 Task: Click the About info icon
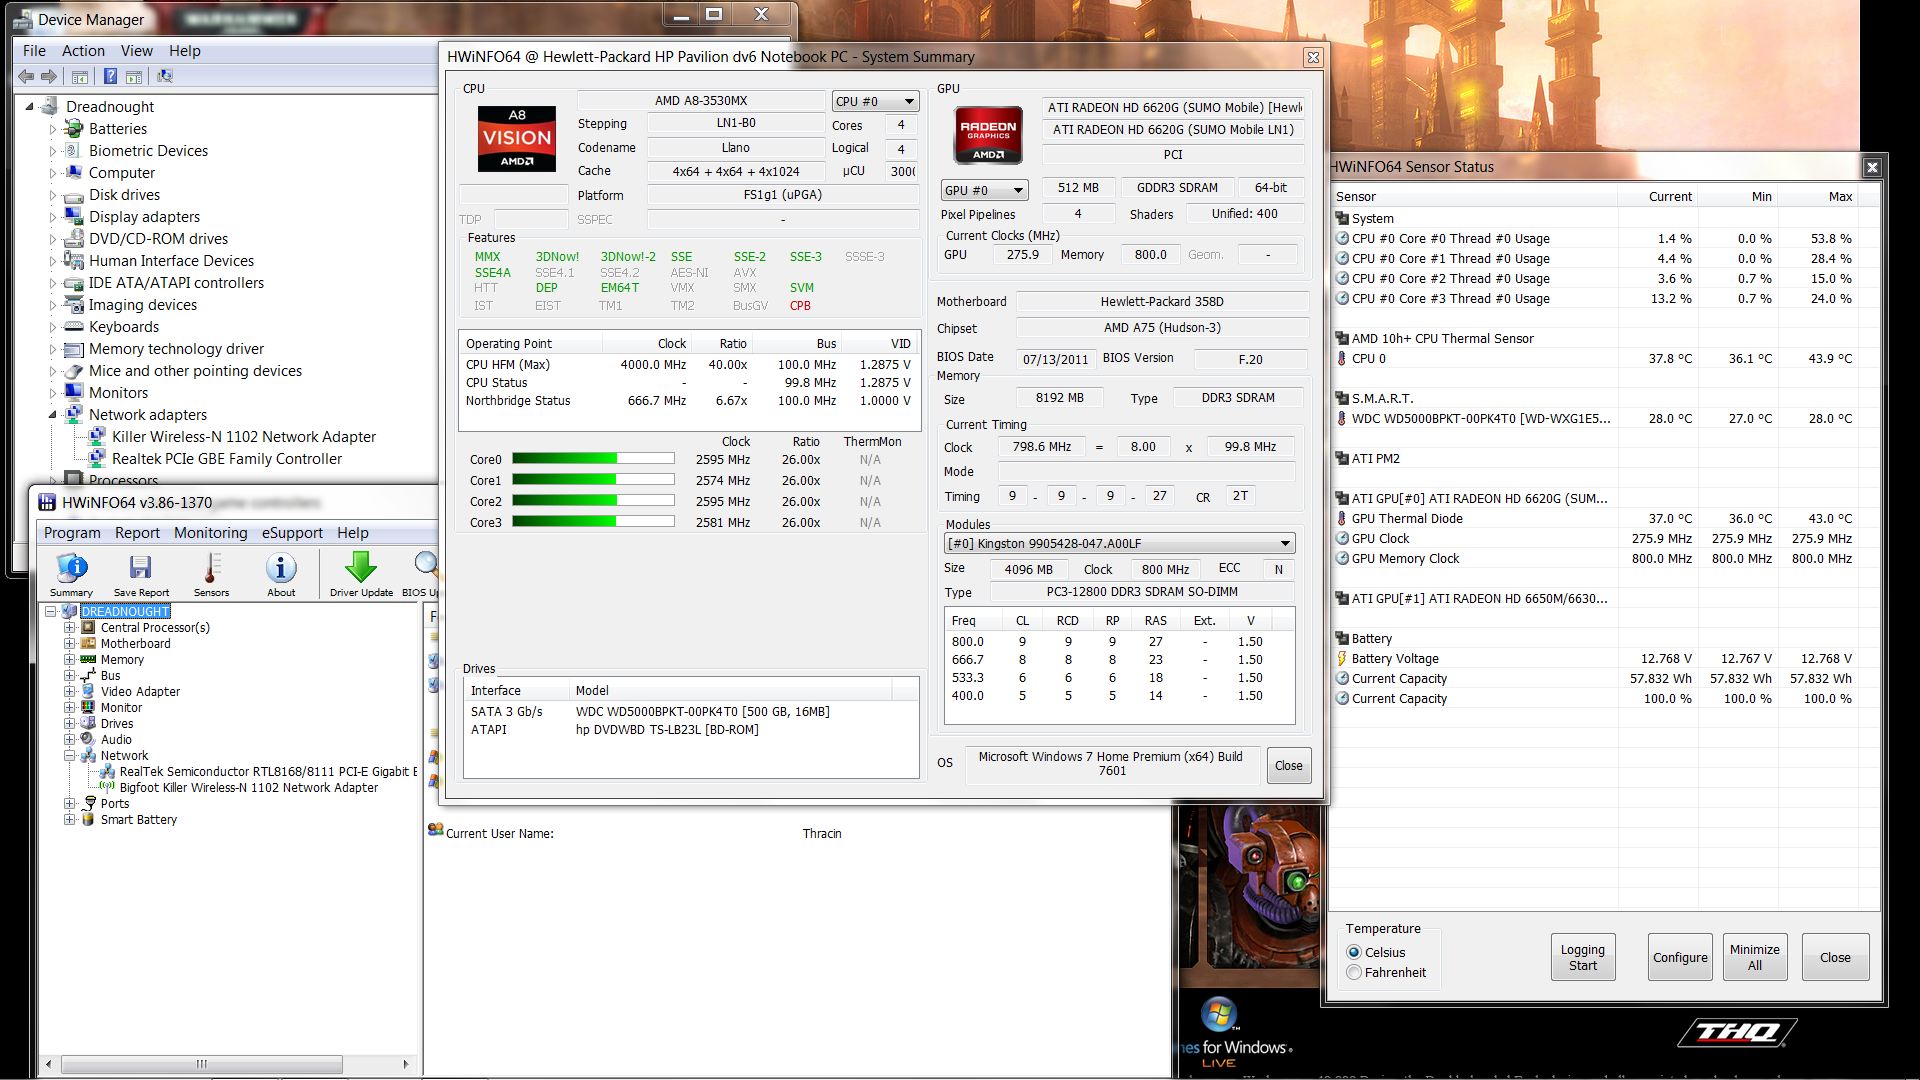point(281,575)
